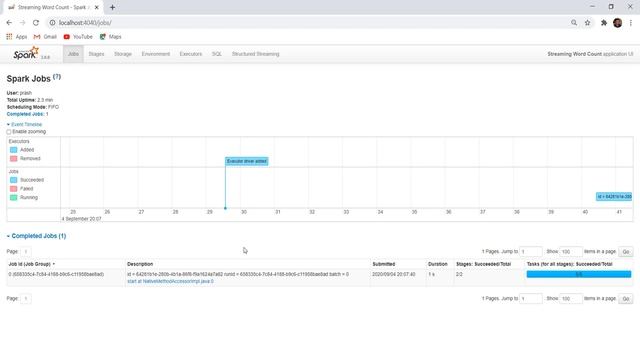Viewport: 640px width, 360px height.
Task: Click the Tasks Succeeded/Total column header
Action: pos(569,264)
